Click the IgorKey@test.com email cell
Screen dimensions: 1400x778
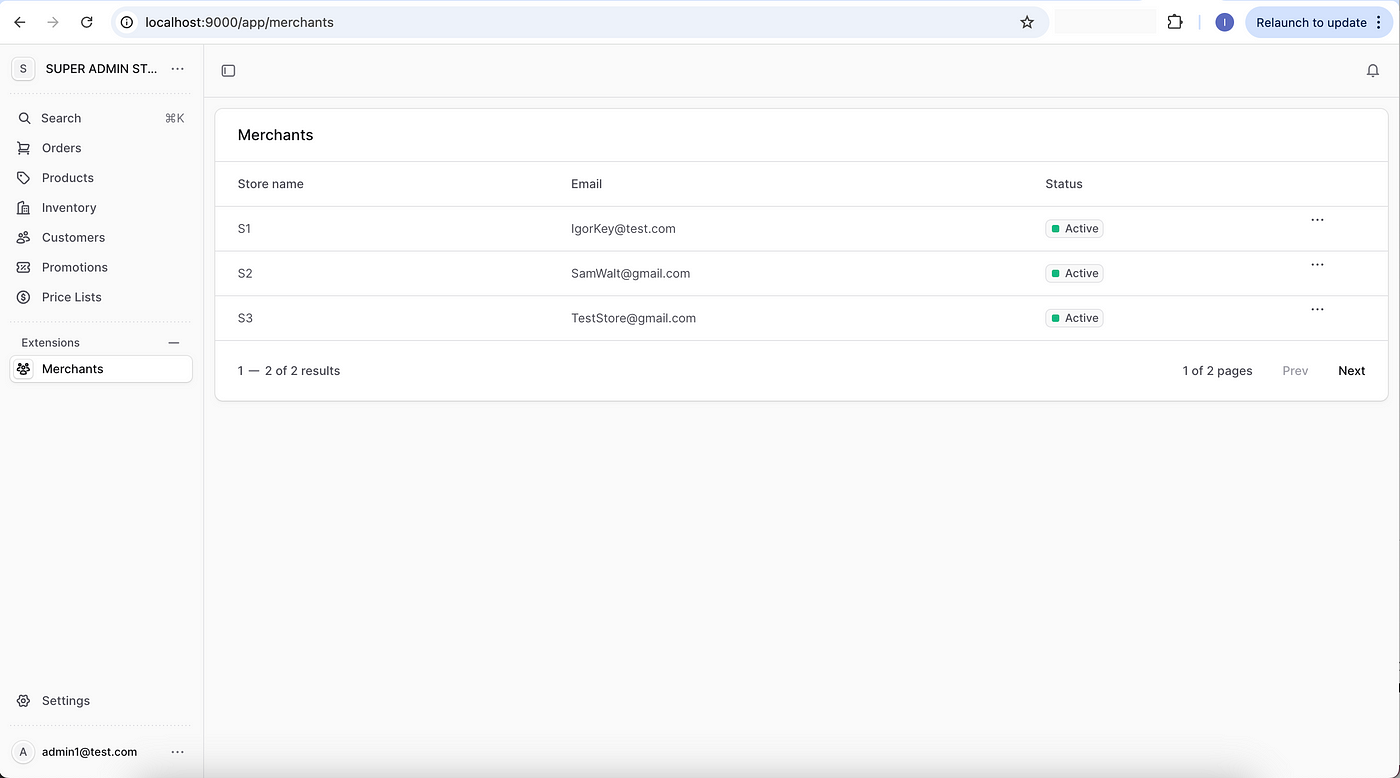623,229
